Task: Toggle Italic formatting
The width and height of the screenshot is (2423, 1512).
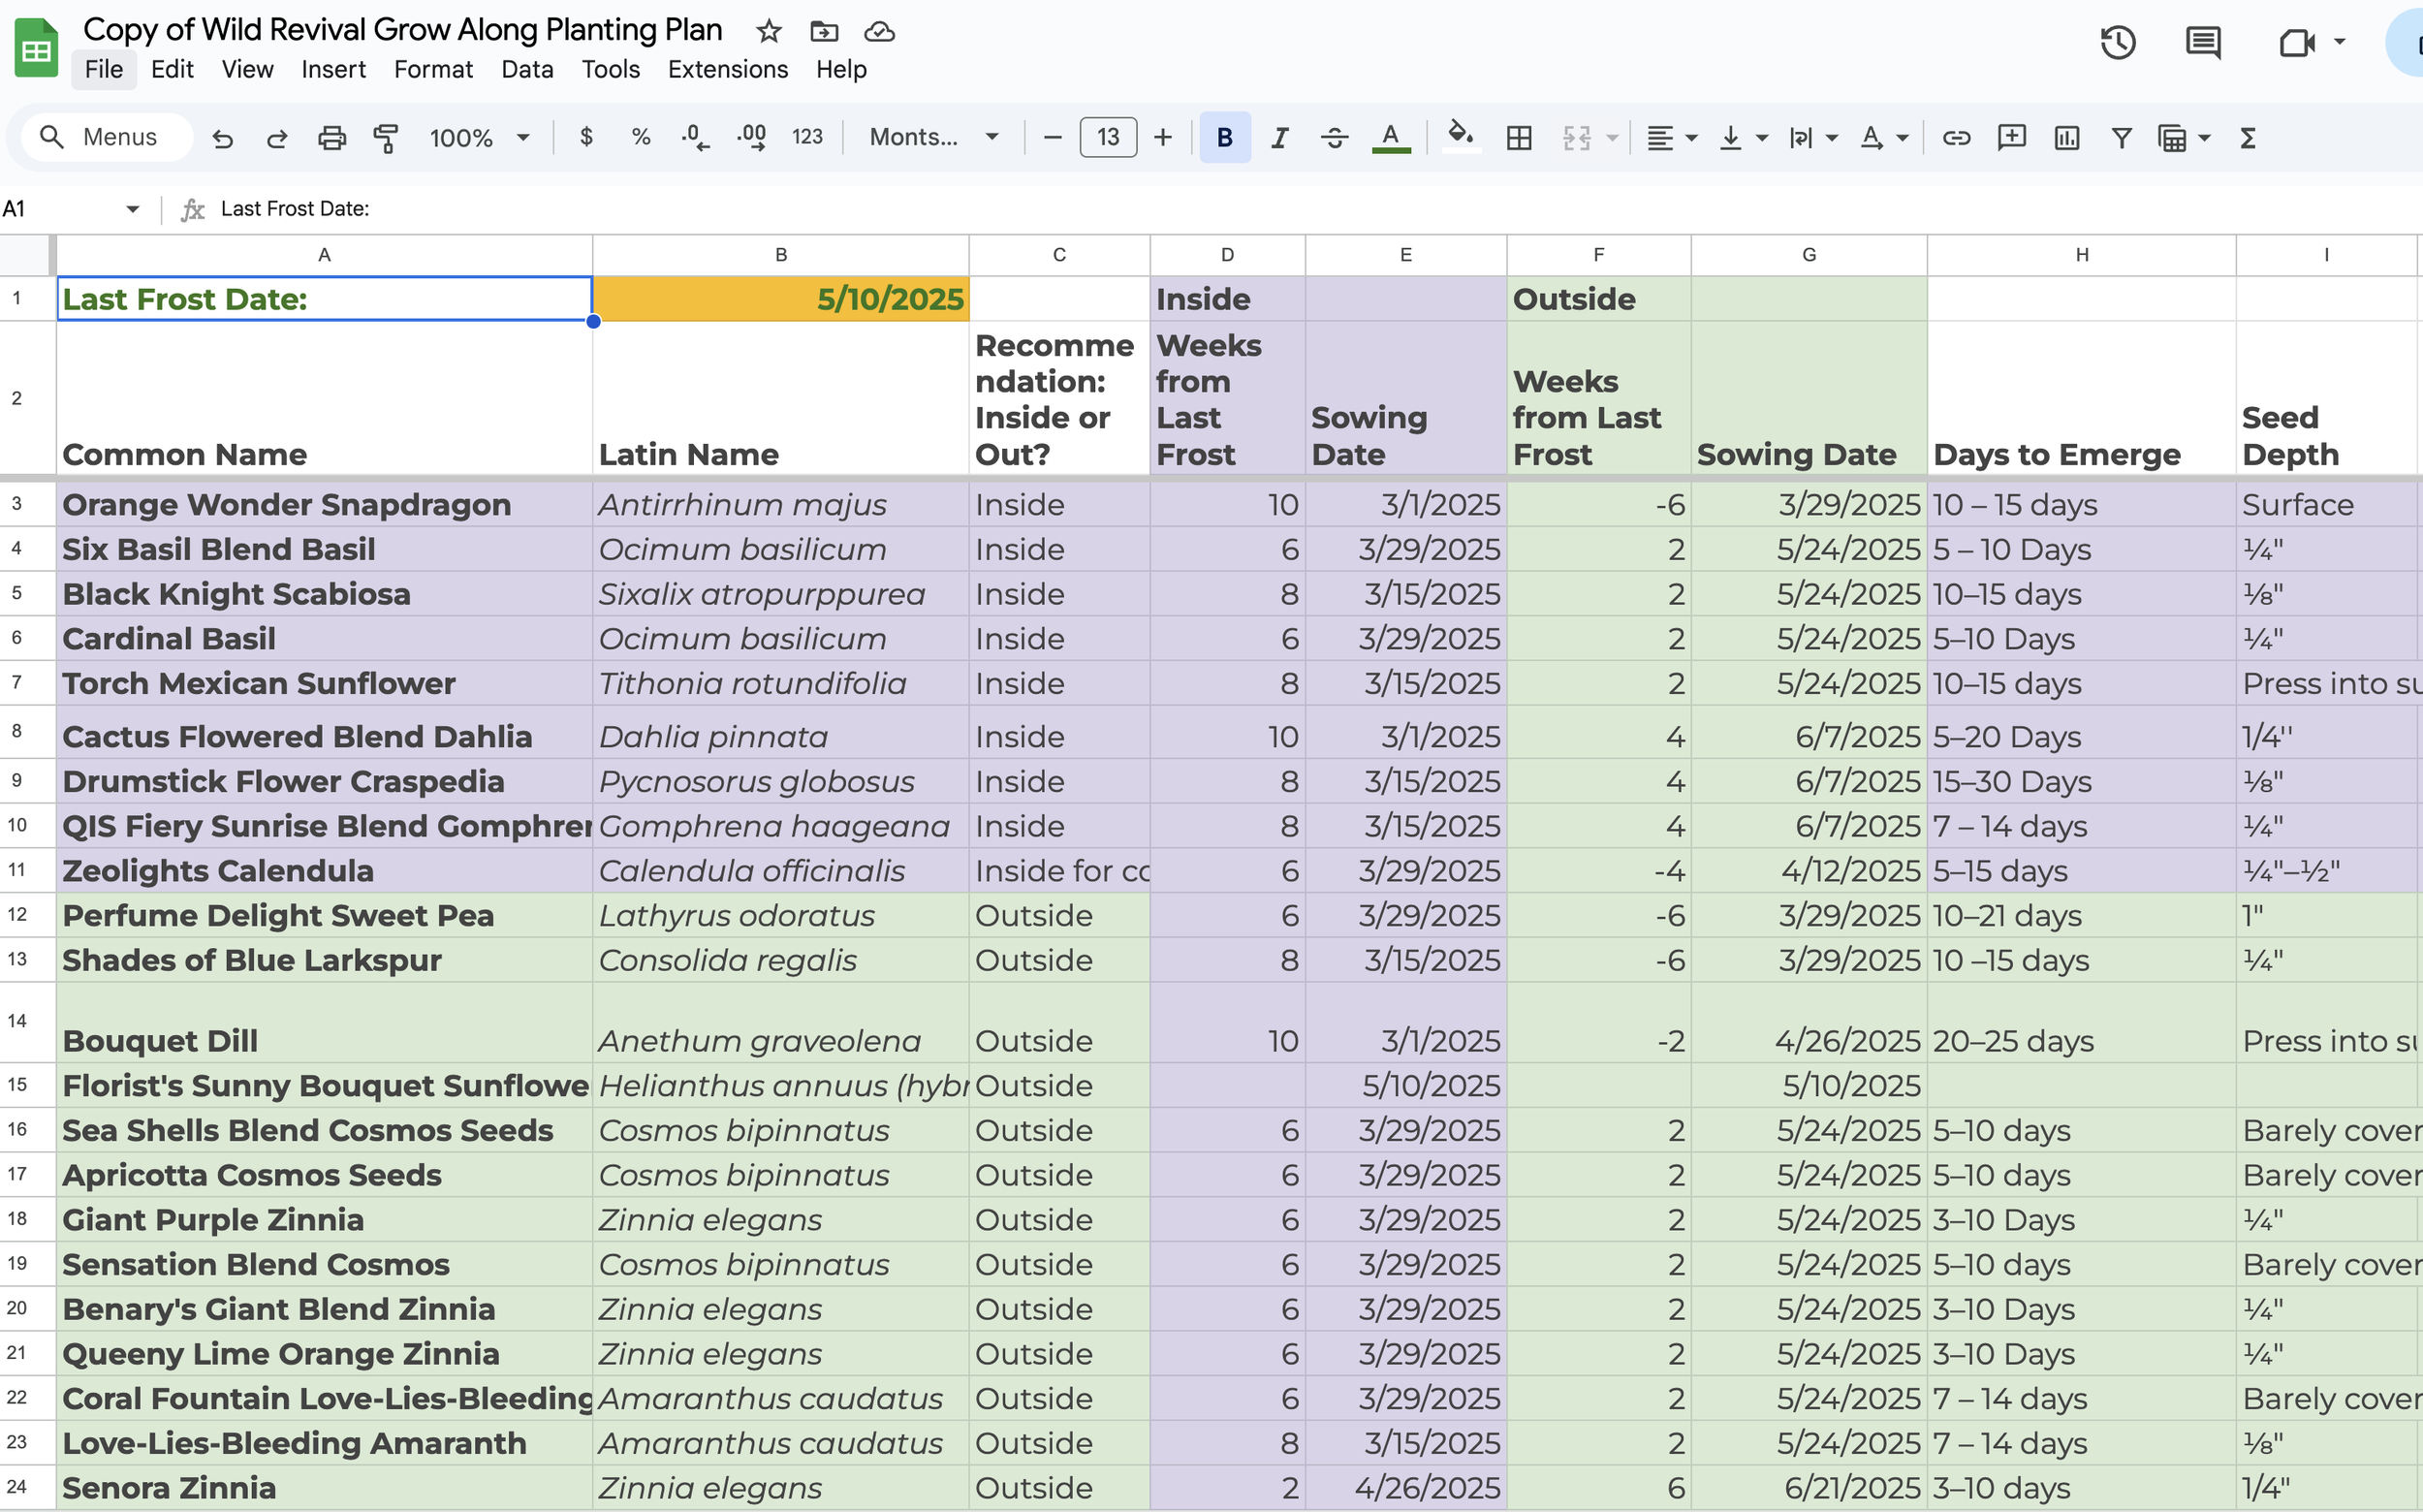Action: click(x=1279, y=138)
